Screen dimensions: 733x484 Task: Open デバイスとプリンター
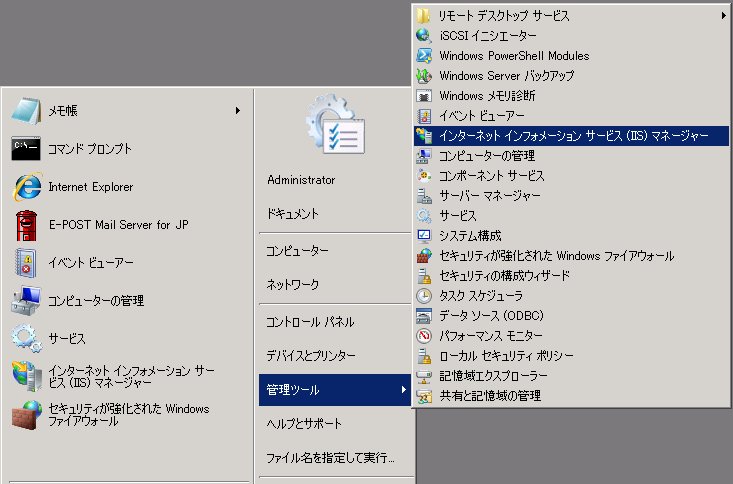click(311, 356)
